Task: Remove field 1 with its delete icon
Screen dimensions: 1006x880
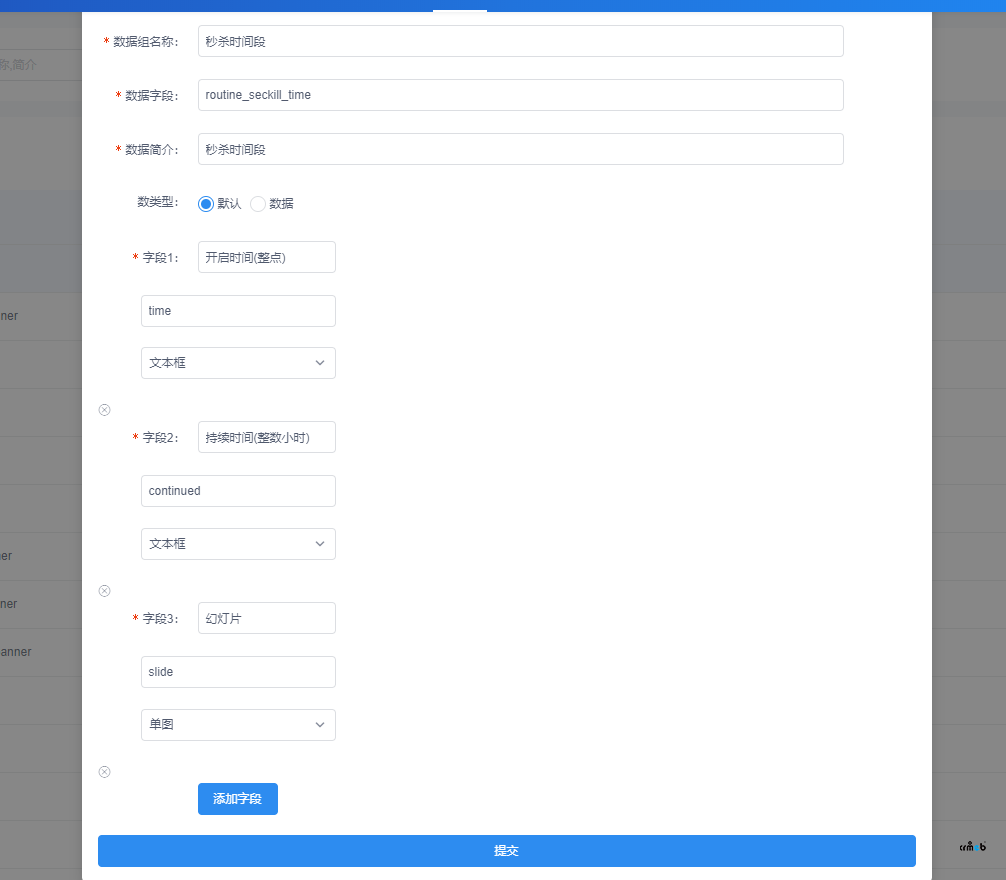Action: click(x=105, y=410)
